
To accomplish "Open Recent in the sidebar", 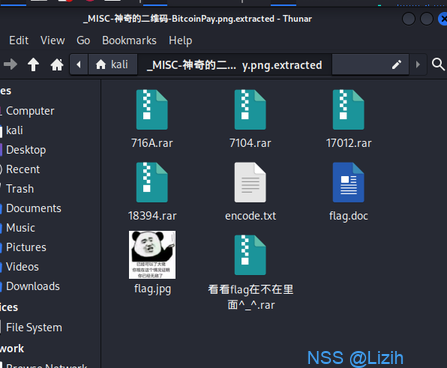I will [23, 169].
